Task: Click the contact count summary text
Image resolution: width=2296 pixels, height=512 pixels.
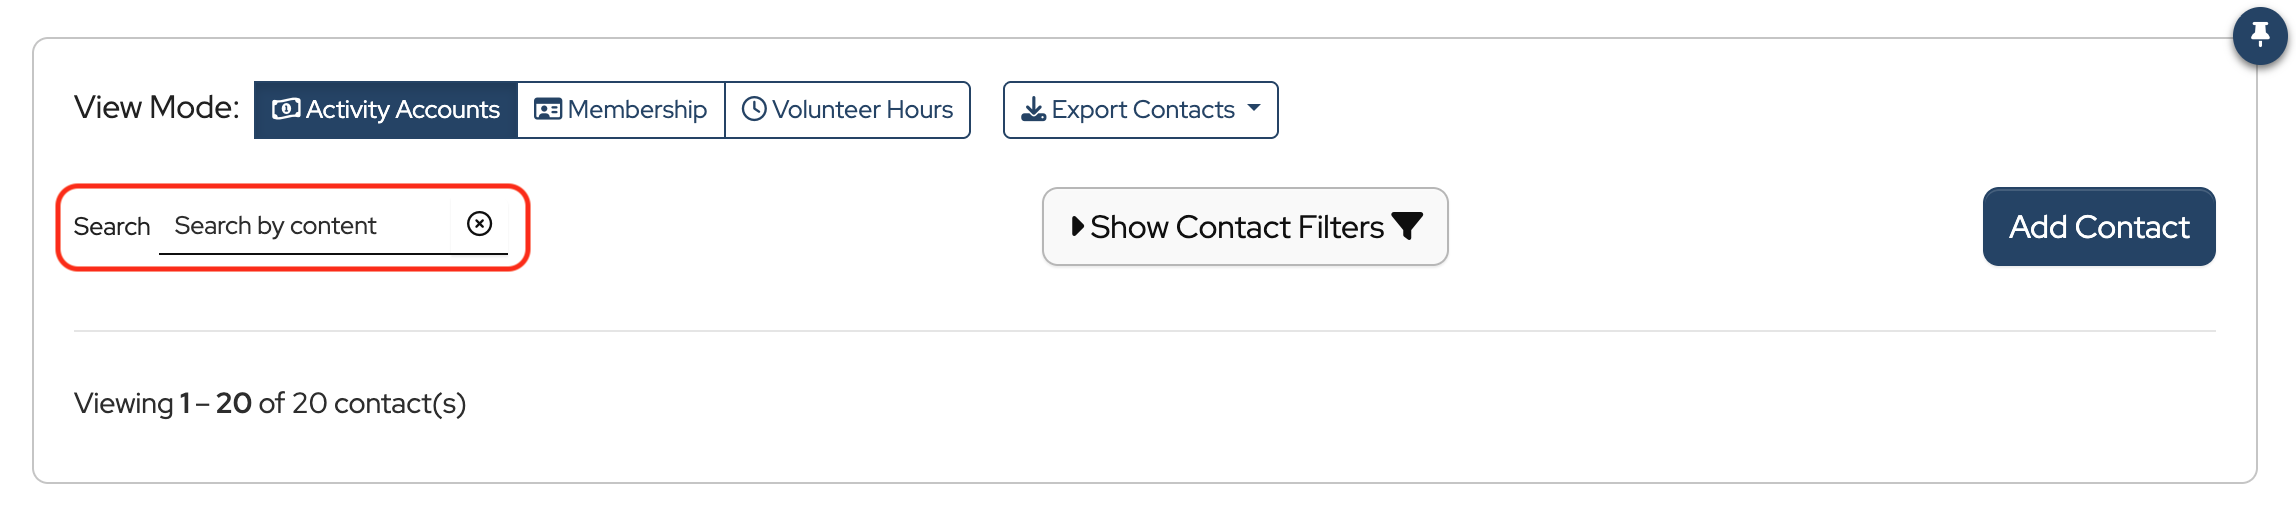Action: [x=270, y=403]
